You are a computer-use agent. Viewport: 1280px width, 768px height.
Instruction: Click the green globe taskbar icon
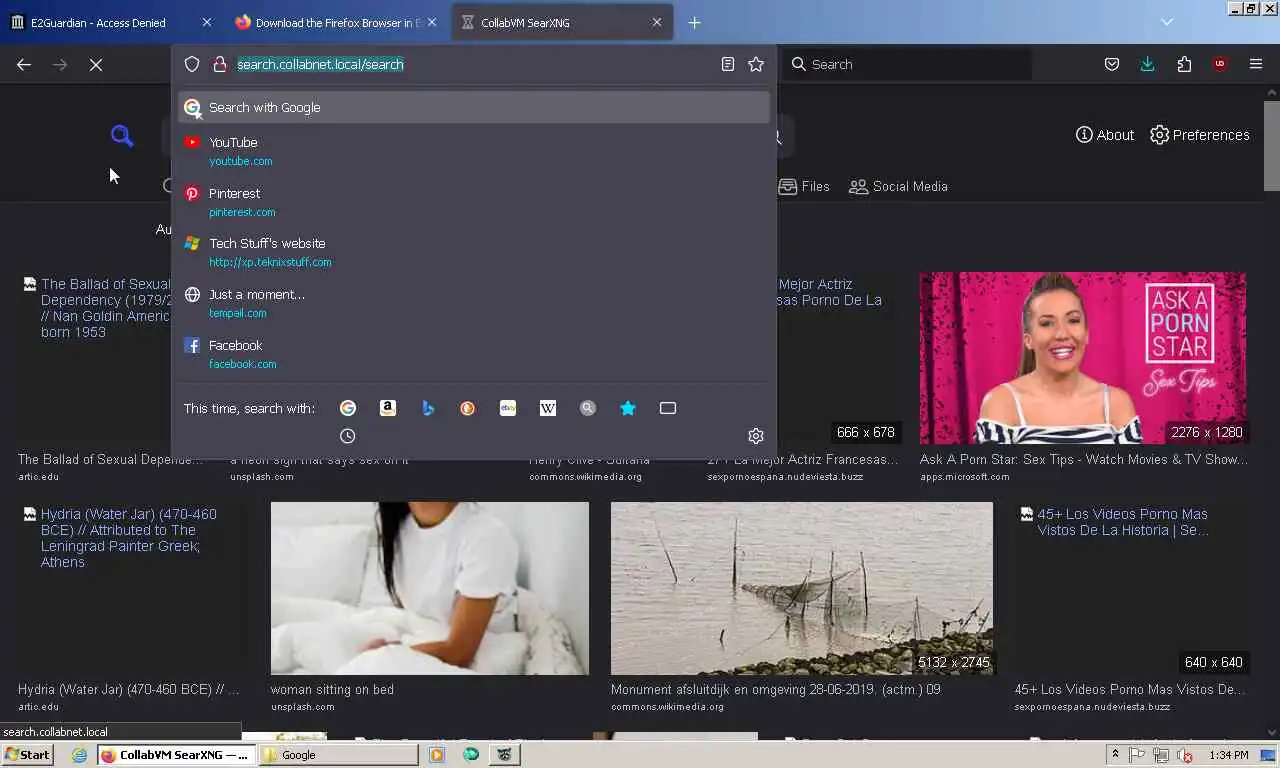(x=471, y=755)
